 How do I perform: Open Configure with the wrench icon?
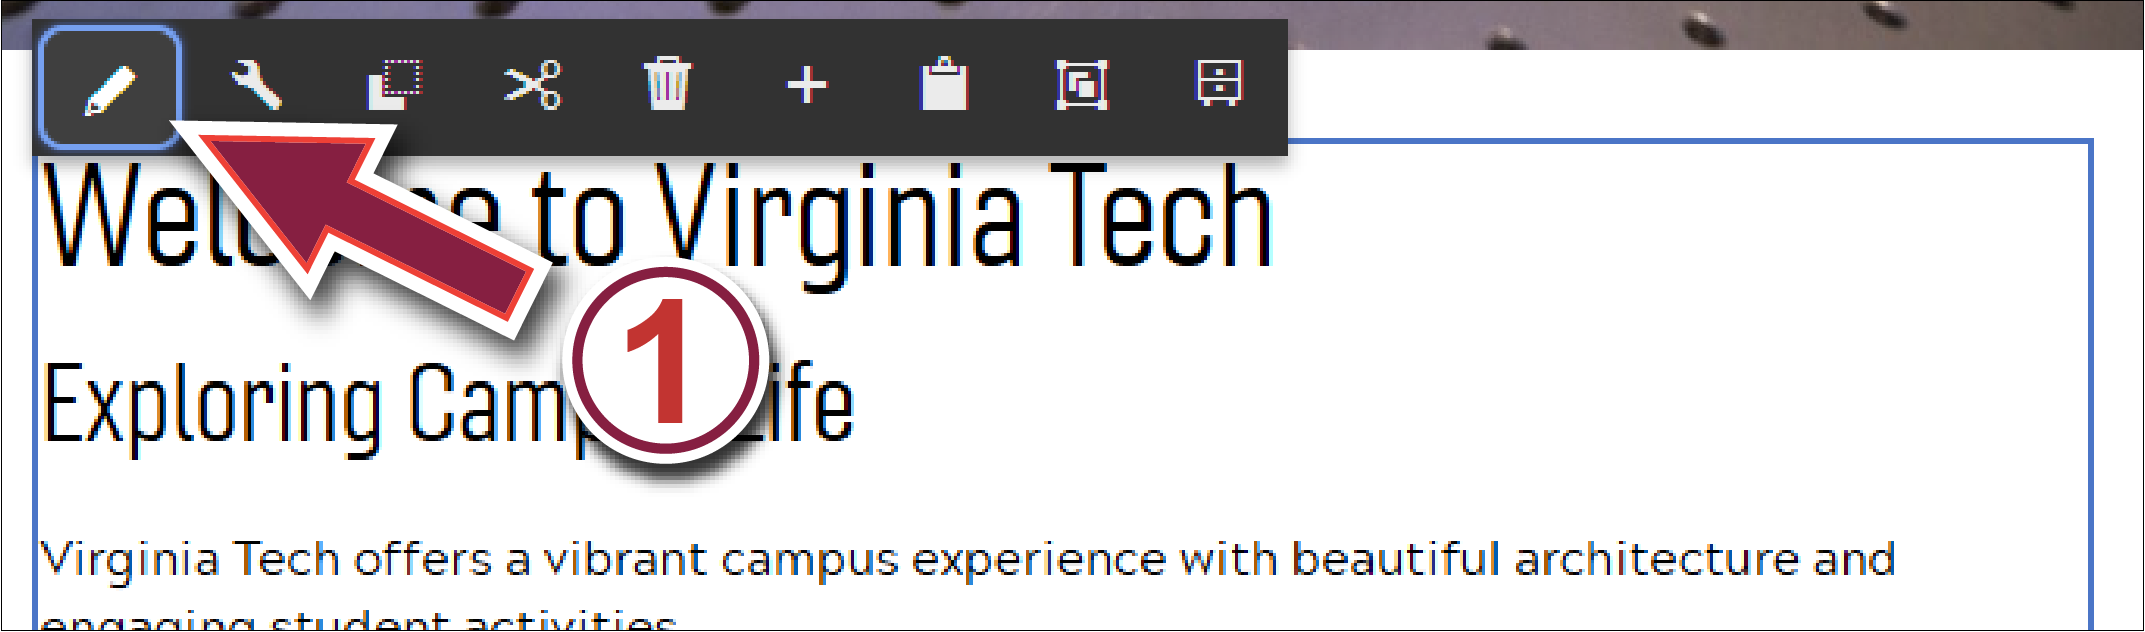click(256, 85)
